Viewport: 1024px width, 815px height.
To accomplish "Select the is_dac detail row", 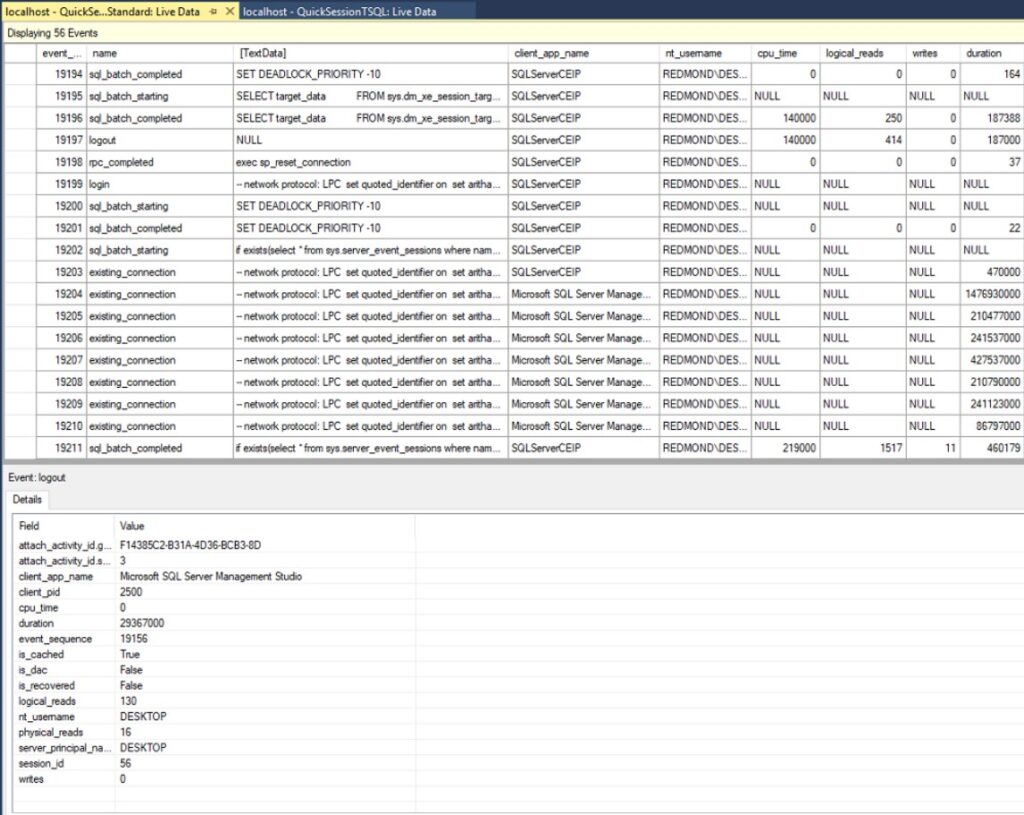I will pyautogui.click(x=214, y=670).
